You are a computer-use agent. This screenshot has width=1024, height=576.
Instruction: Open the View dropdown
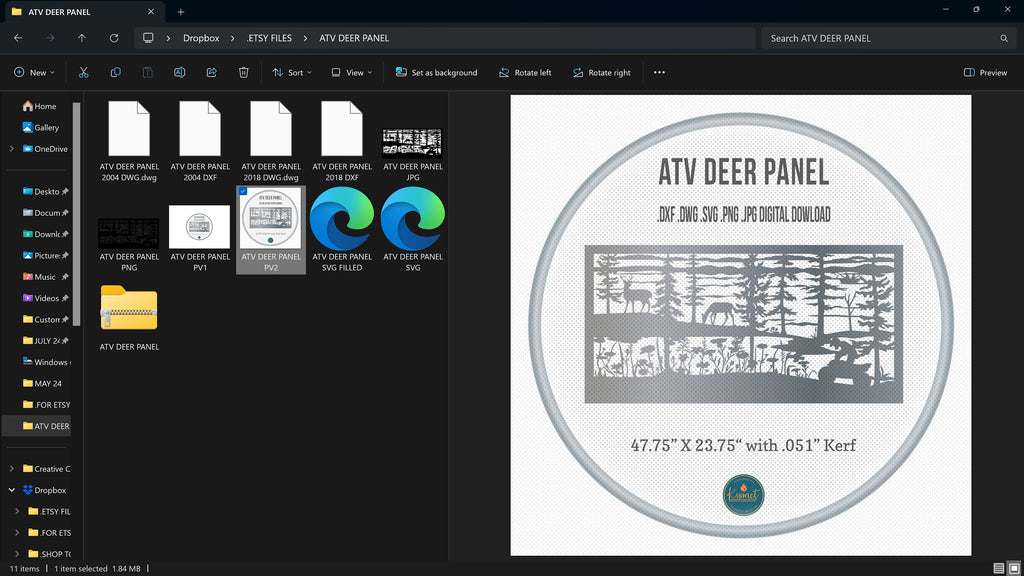tap(351, 72)
